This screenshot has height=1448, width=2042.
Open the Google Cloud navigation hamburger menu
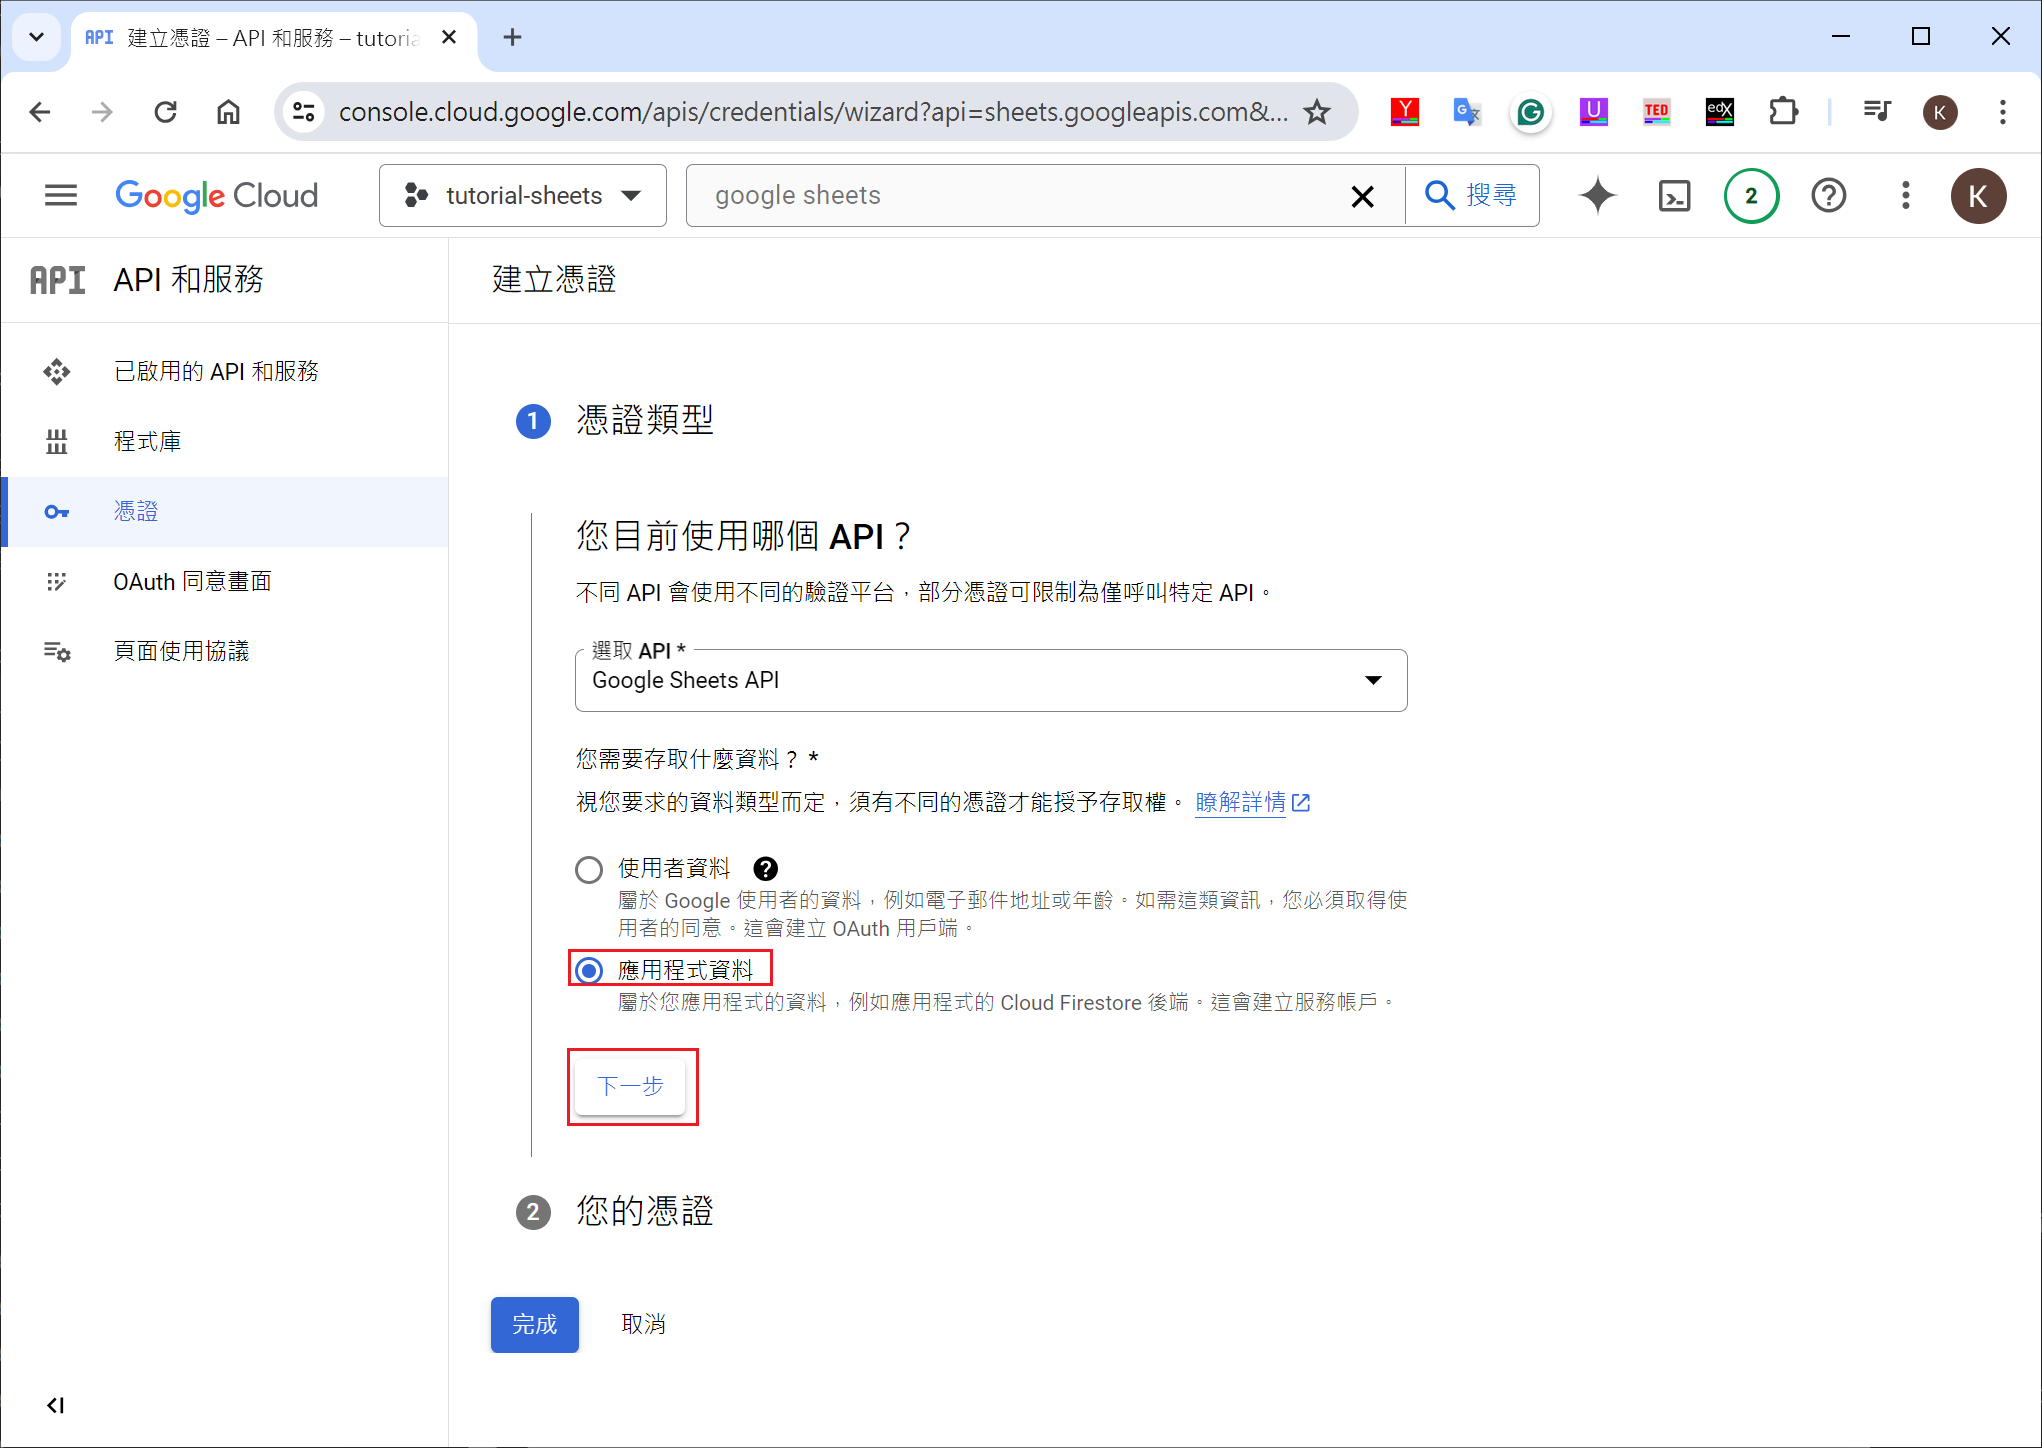(x=61, y=195)
